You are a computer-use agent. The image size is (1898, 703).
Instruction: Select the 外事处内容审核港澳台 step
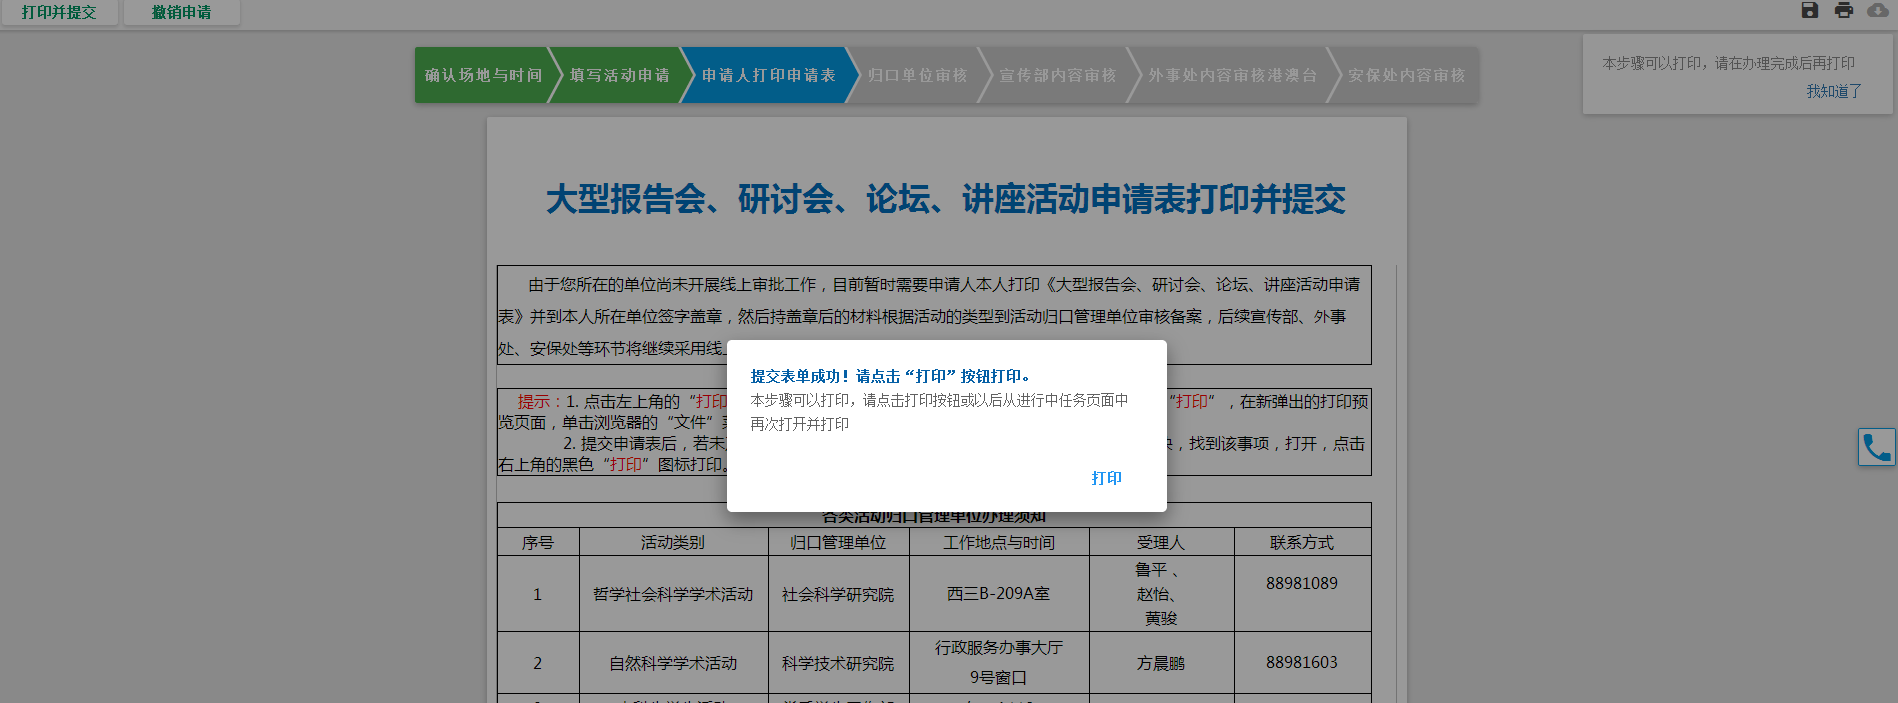click(x=1232, y=75)
